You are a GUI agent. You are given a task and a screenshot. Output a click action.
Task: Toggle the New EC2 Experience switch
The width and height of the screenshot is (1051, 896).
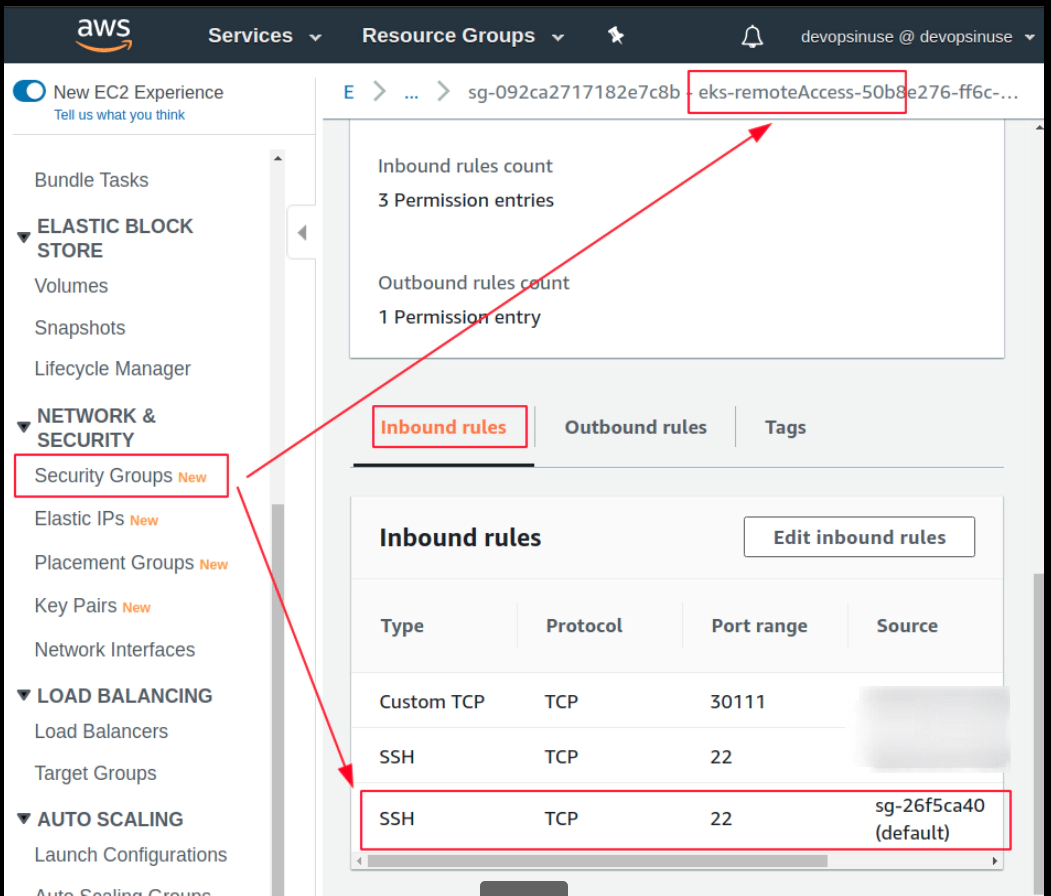tap(29, 91)
